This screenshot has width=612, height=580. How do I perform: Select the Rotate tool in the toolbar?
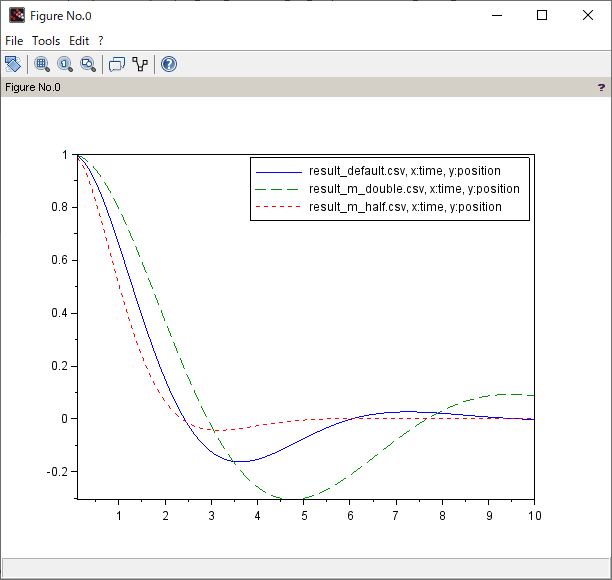click(13, 64)
